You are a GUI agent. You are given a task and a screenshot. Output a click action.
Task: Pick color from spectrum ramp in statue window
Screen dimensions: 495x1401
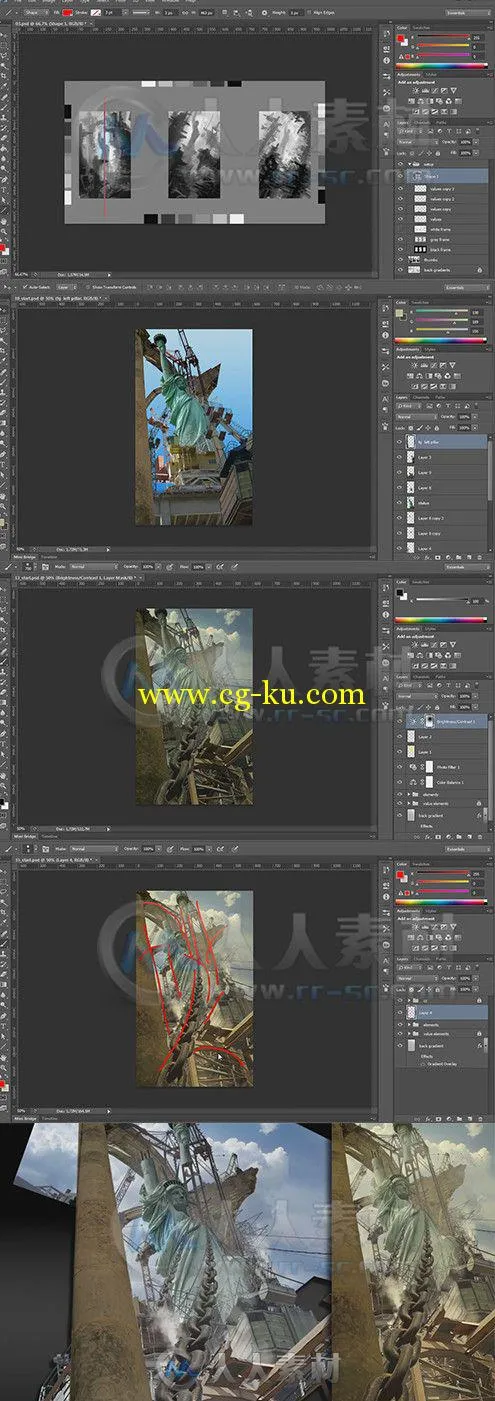point(441,340)
